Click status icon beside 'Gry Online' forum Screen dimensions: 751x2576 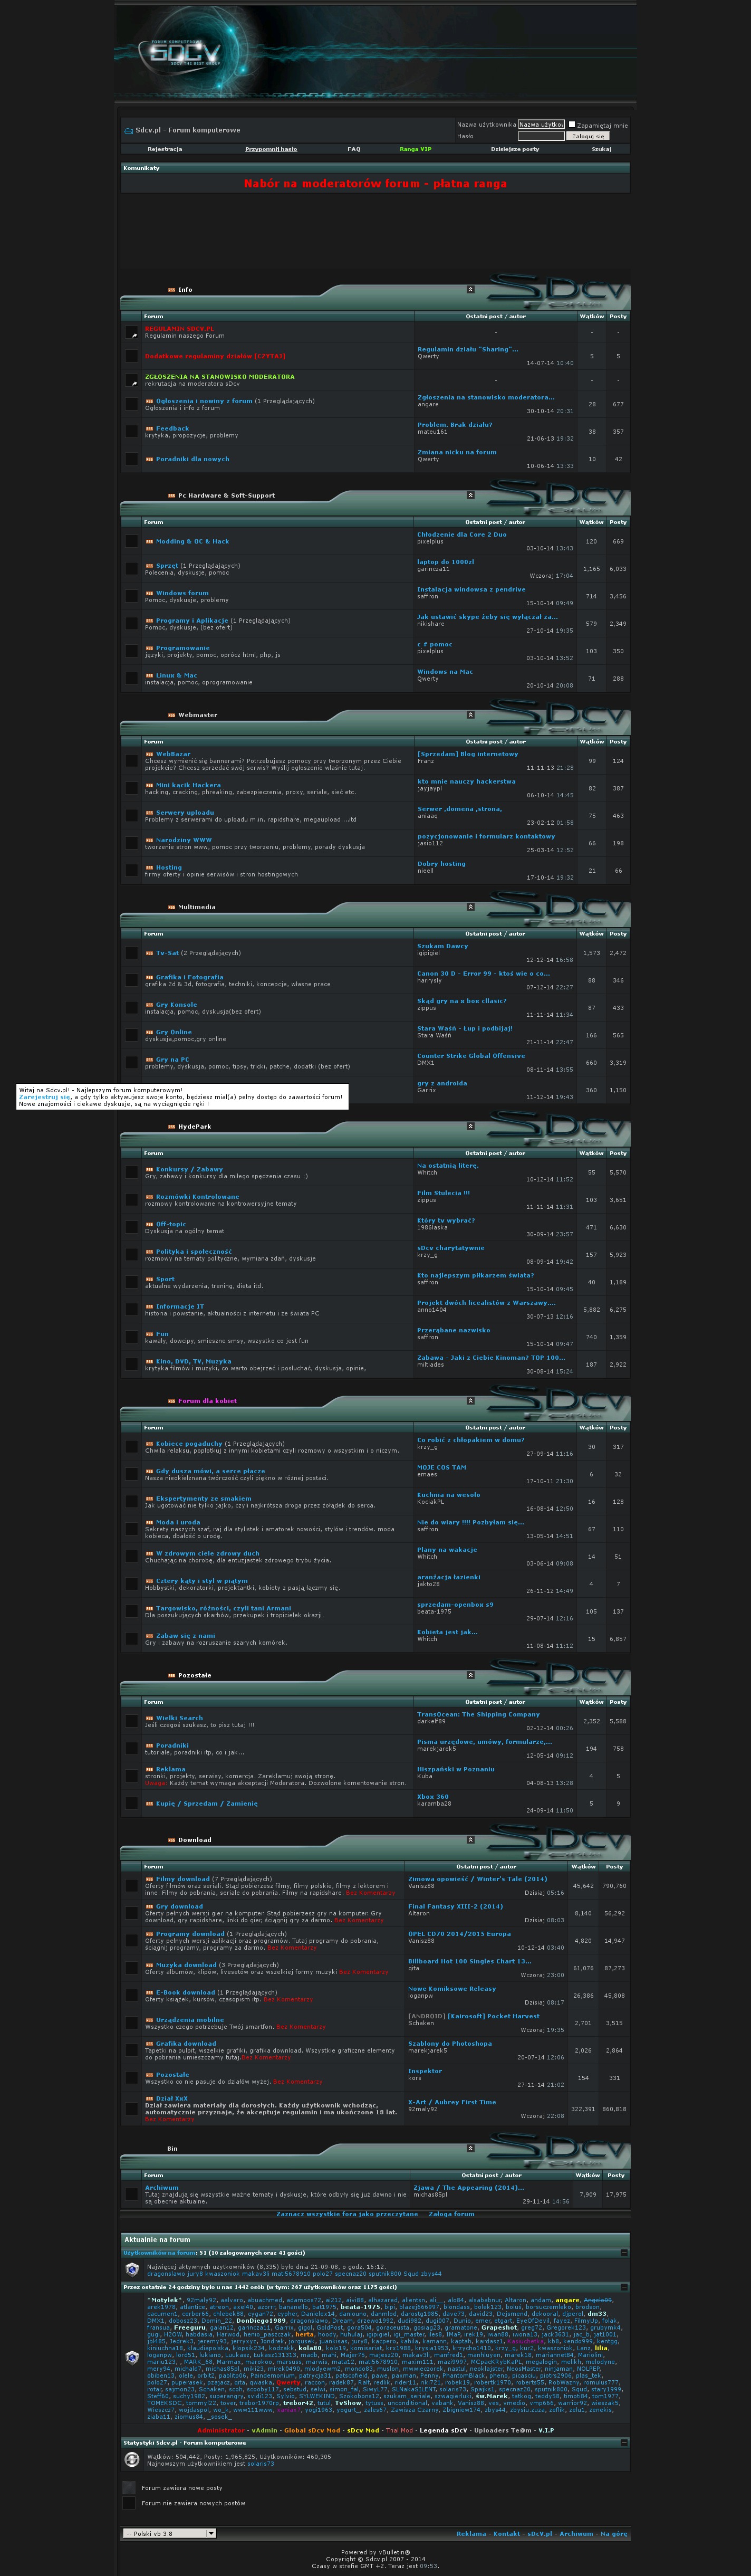point(131,1035)
